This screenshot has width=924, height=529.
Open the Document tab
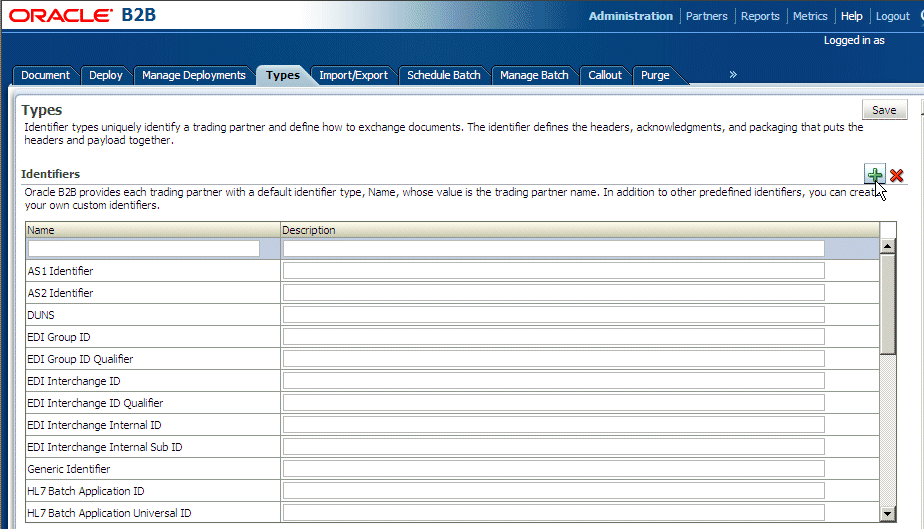click(45, 75)
